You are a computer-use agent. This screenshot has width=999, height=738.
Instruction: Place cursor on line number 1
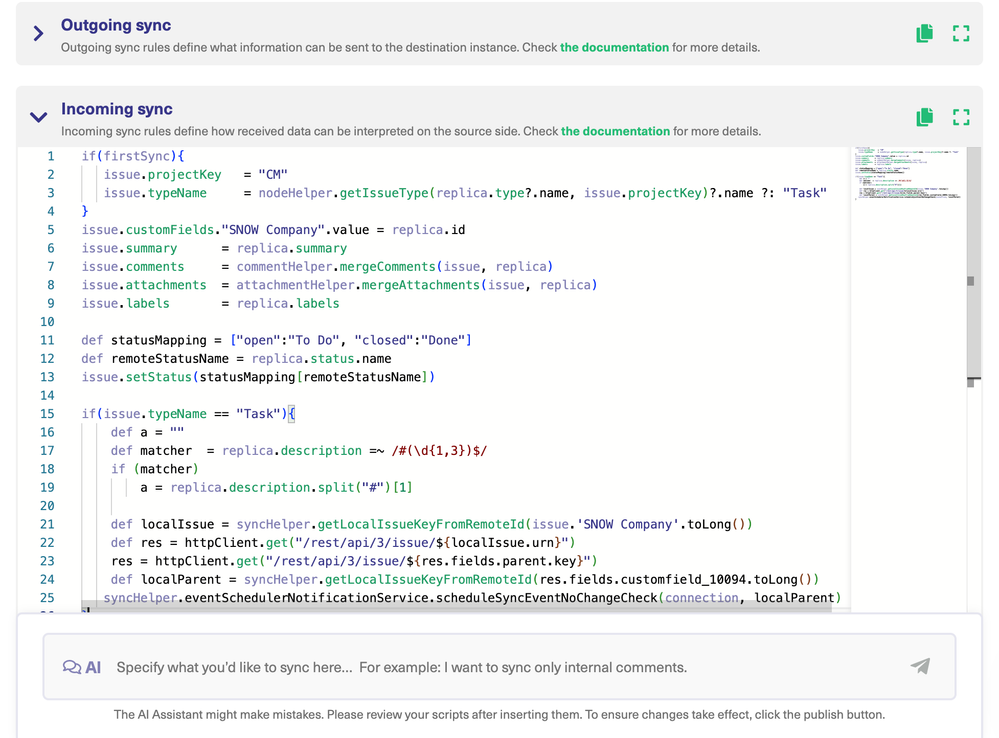pyautogui.click(x=50, y=156)
